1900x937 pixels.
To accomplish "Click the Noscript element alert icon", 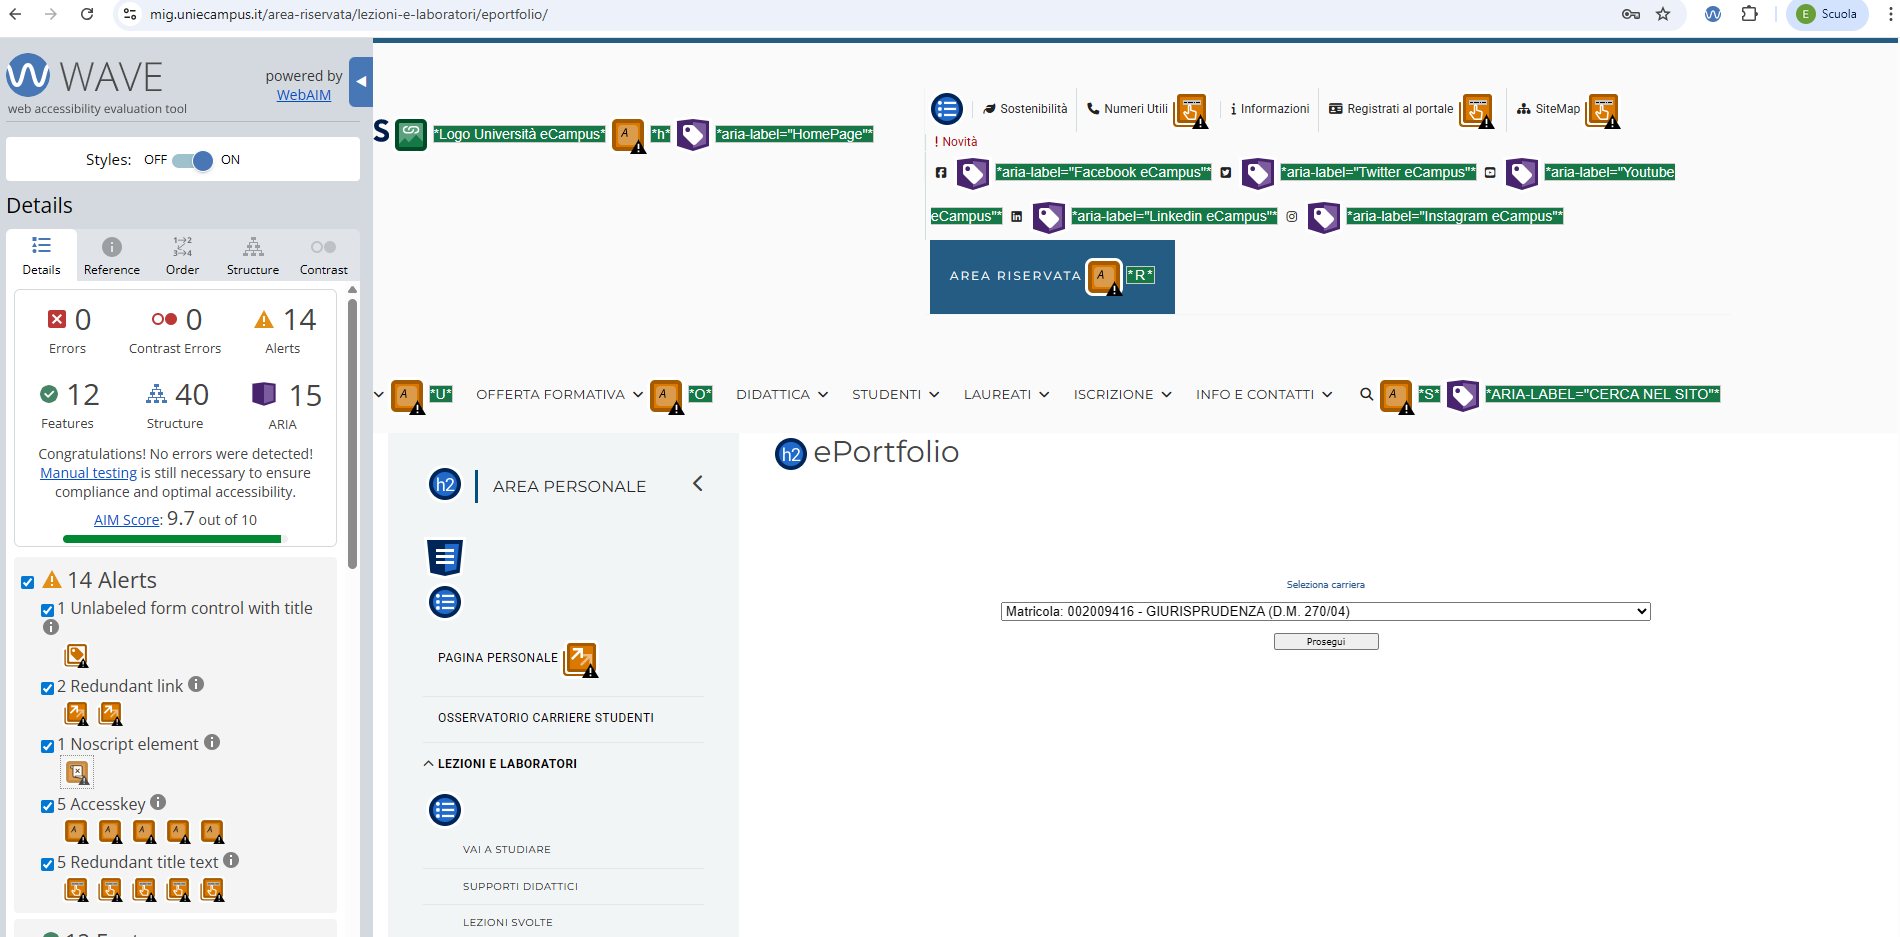I will click(77, 772).
